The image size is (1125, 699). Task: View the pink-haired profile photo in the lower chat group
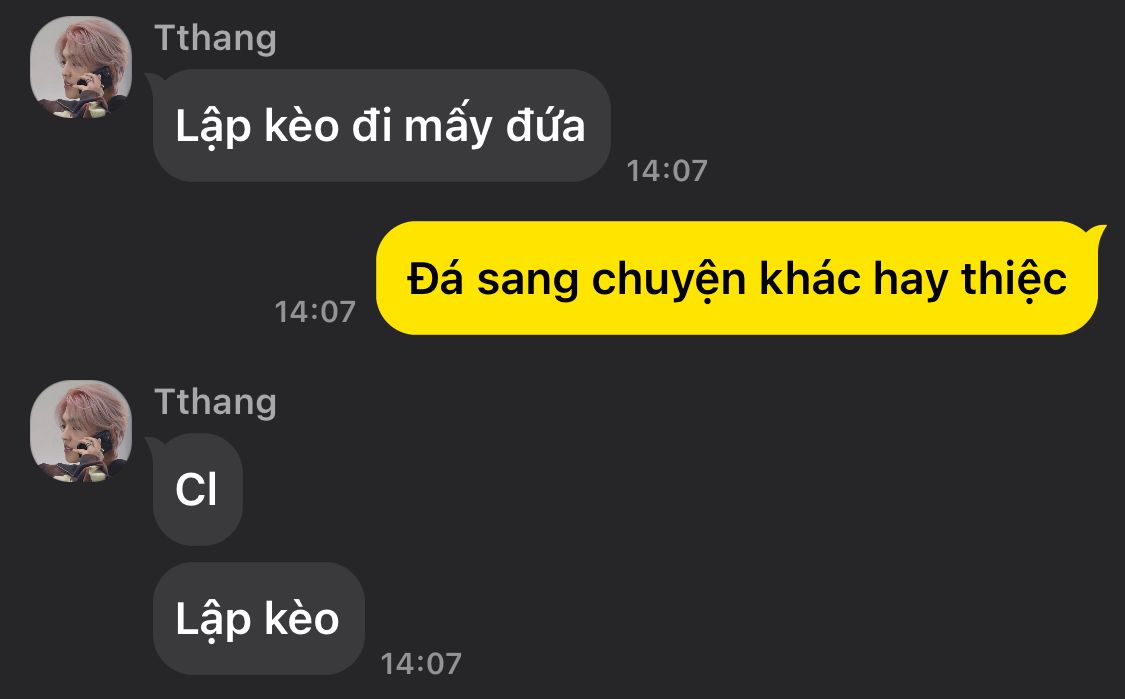(x=81, y=431)
